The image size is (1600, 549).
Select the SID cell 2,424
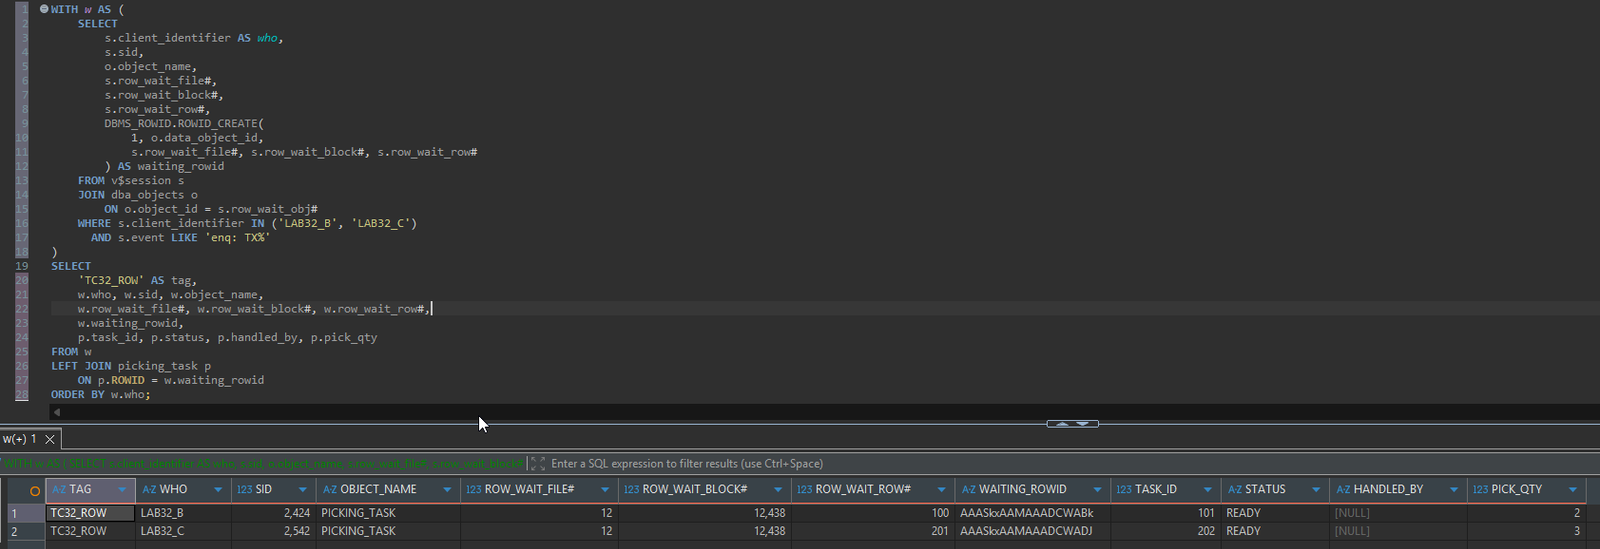click(x=273, y=513)
